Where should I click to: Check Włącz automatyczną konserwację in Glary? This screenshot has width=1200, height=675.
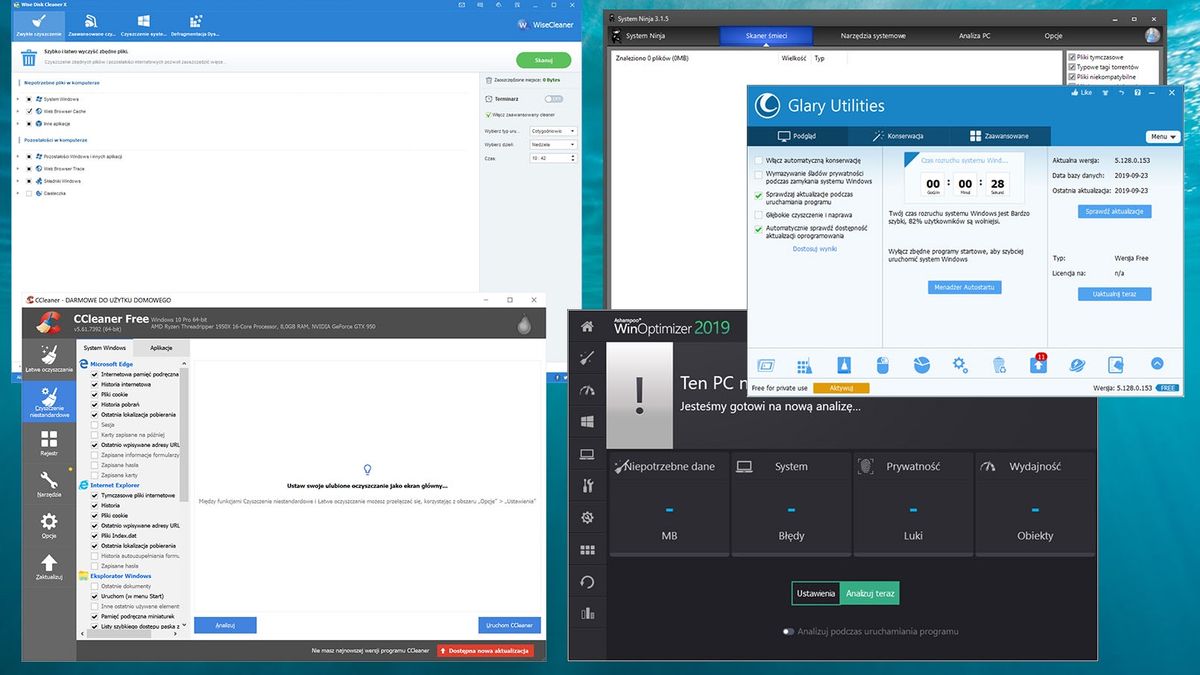click(x=759, y=160)
